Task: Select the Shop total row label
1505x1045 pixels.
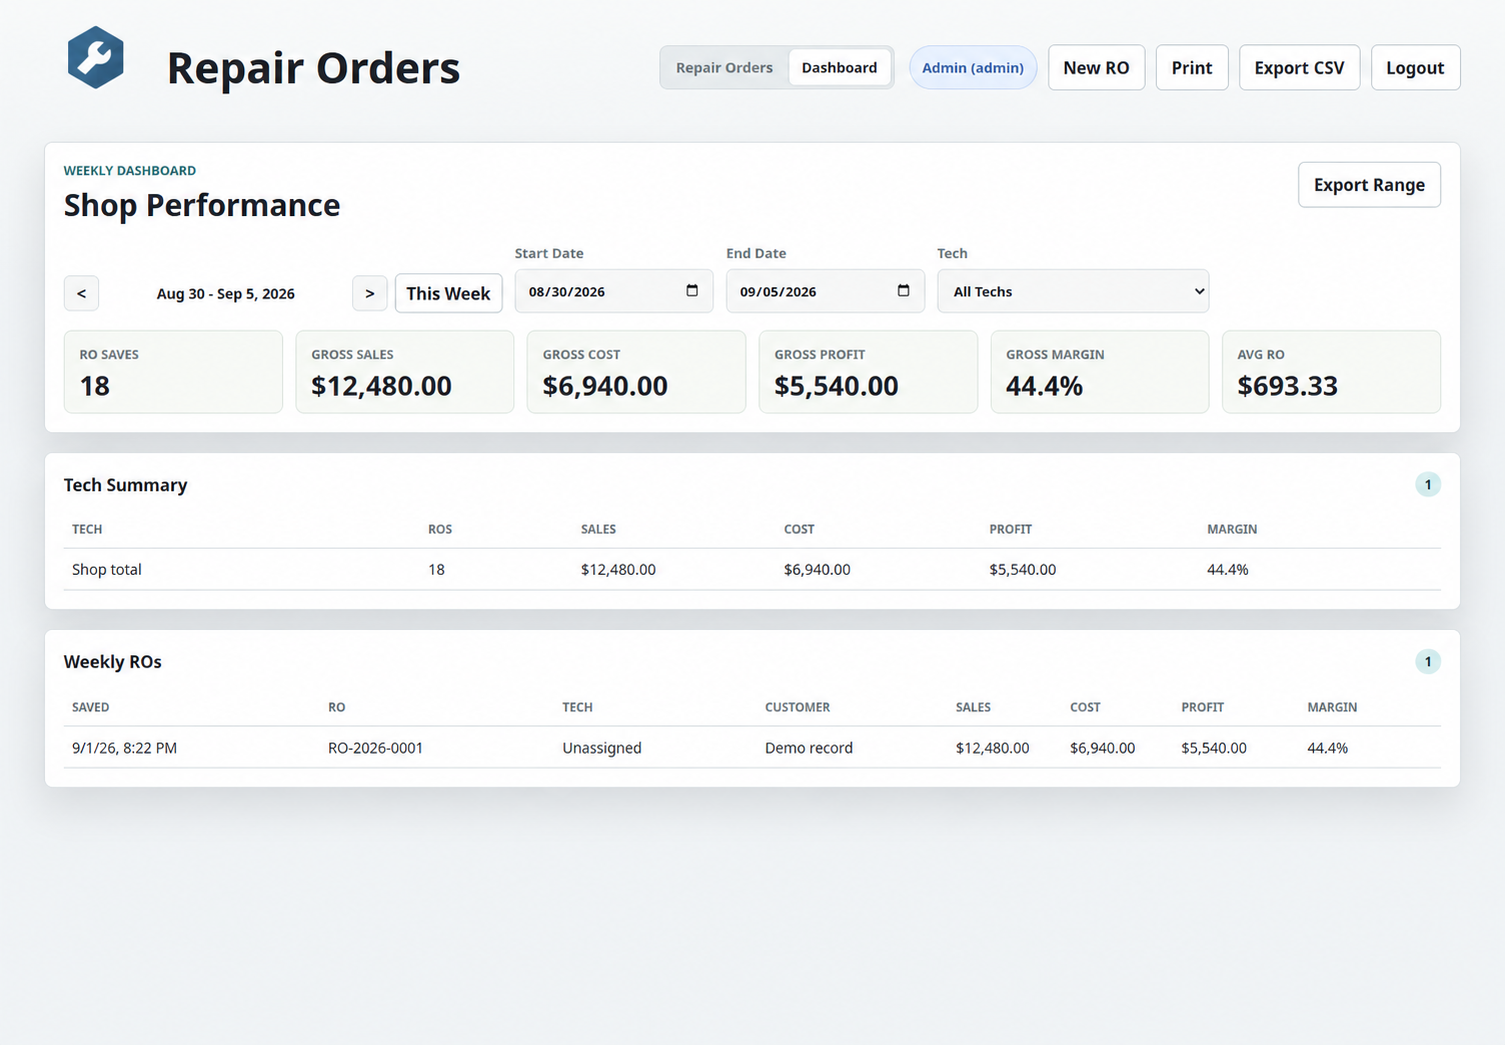Action: point(107,569)
